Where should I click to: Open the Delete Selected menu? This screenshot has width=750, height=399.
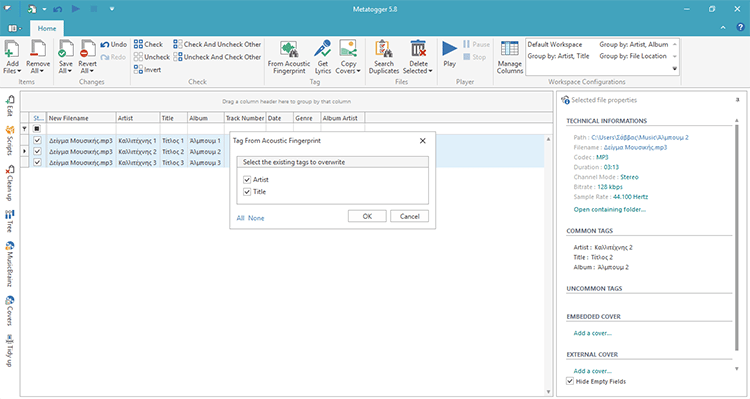point(418,57)
